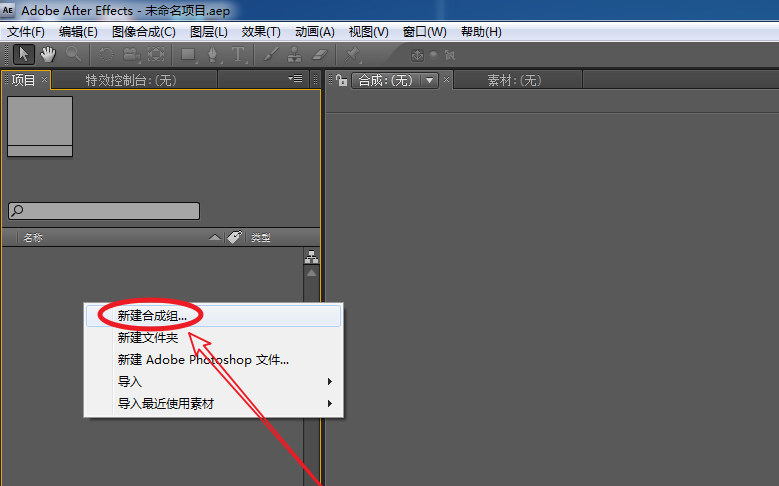Close the 项目 panel tab
The height and width of the screenshot is (486, 779).
click(x=44, y=79)
